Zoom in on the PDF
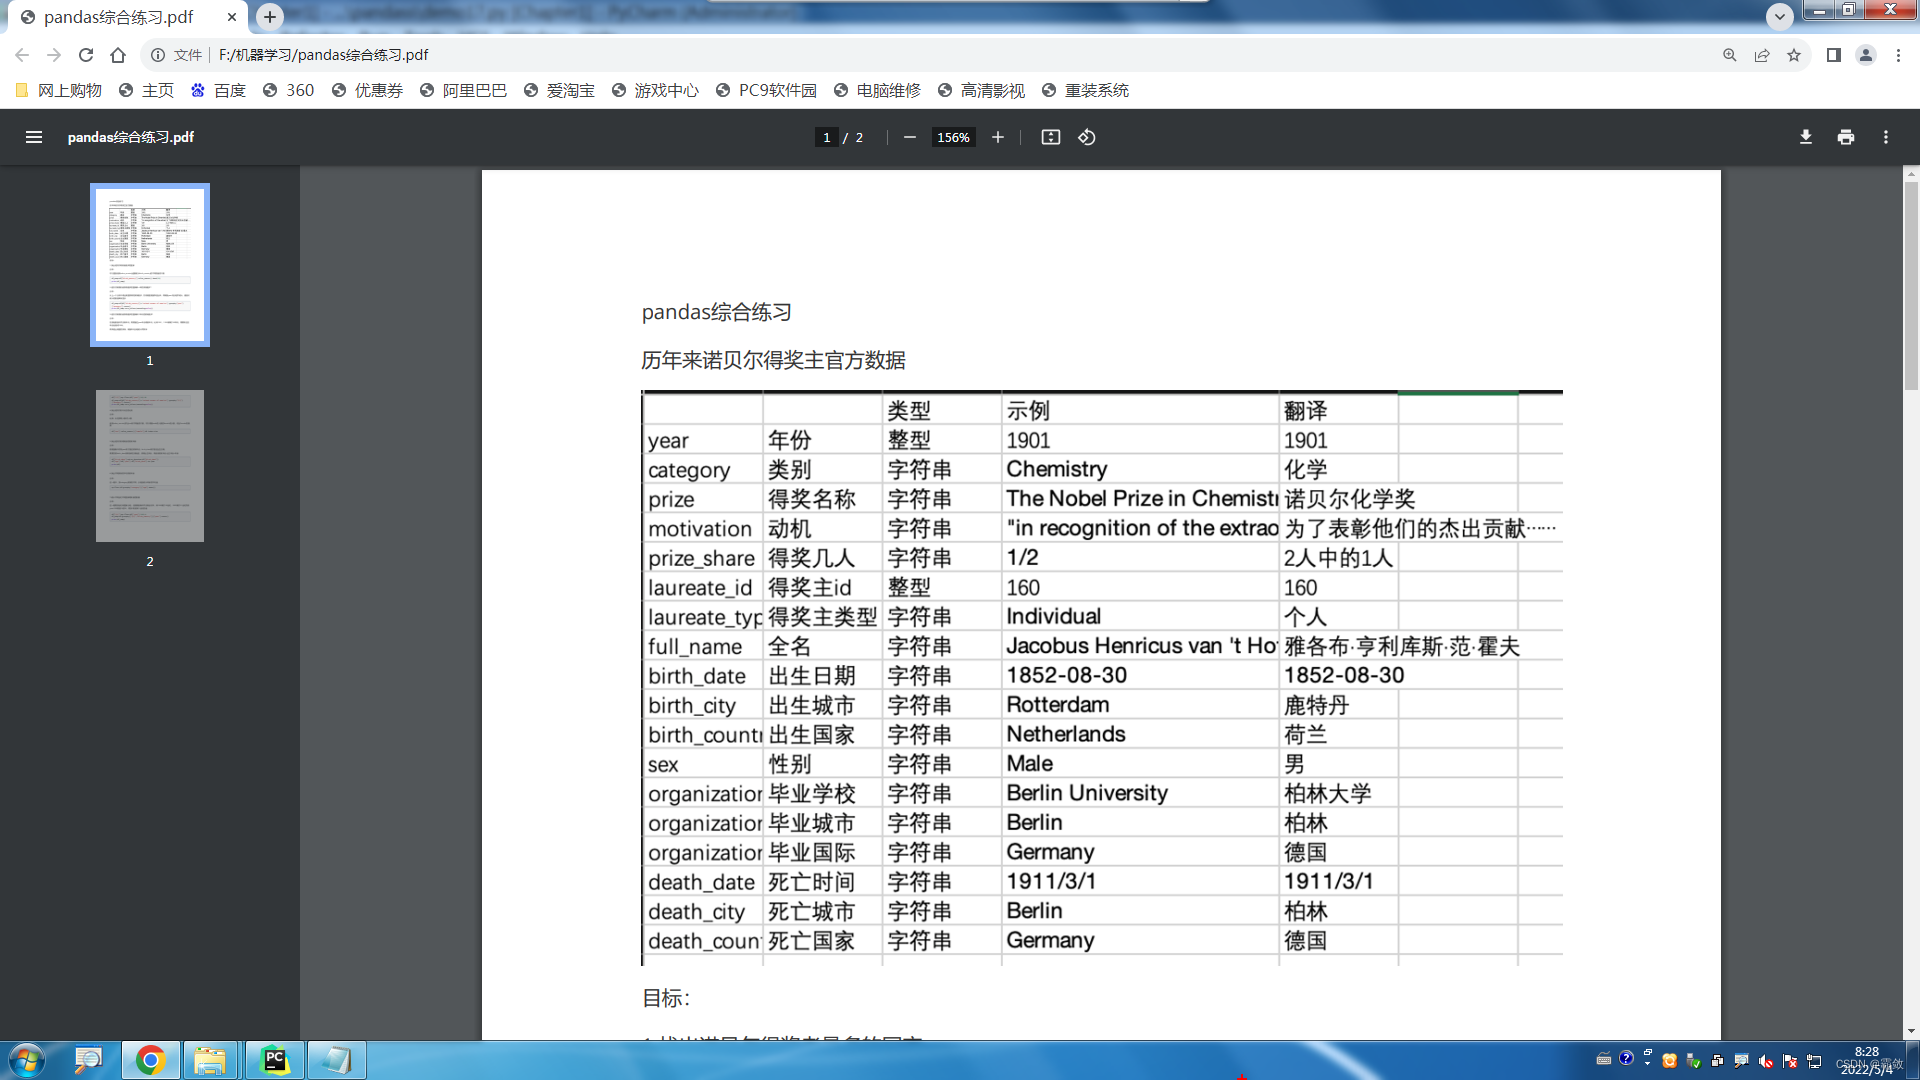This screenshot has width=1920, height=1080. (997, 137)
